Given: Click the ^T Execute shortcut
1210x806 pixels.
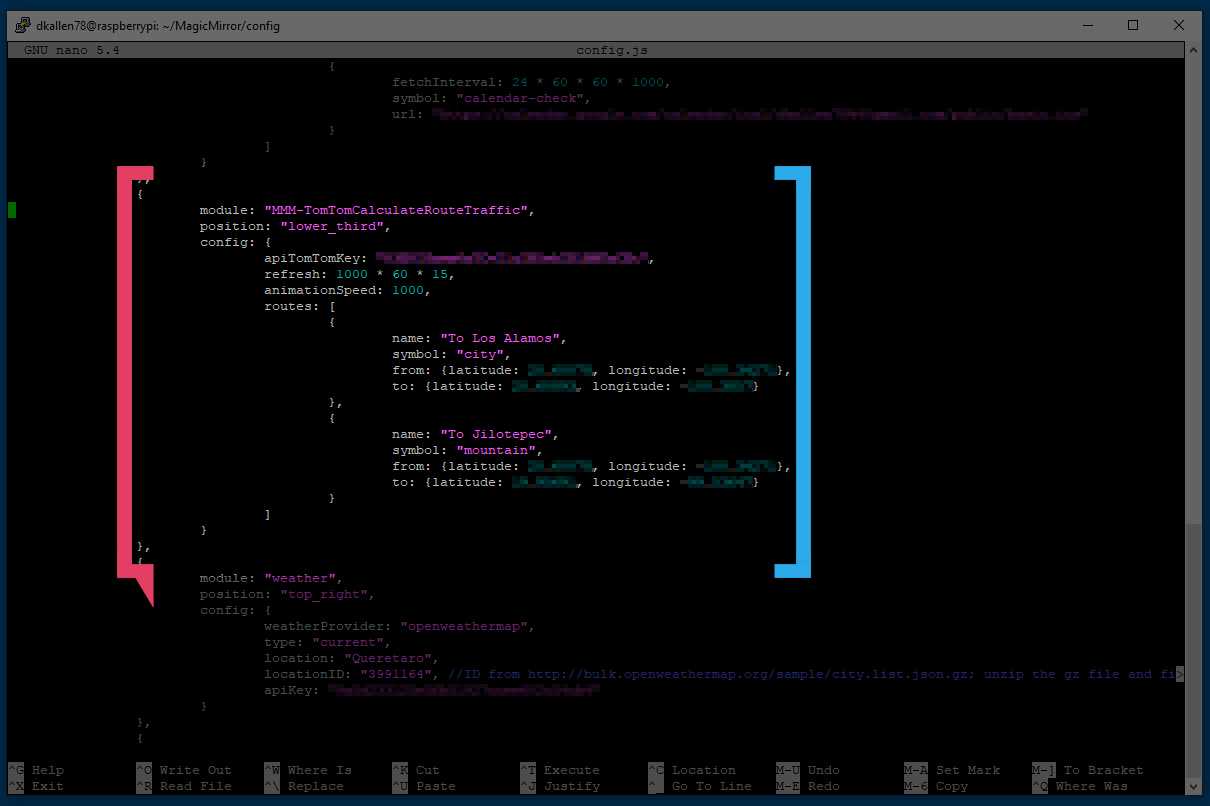Looking at the screenshot, I should coord(560,770).
